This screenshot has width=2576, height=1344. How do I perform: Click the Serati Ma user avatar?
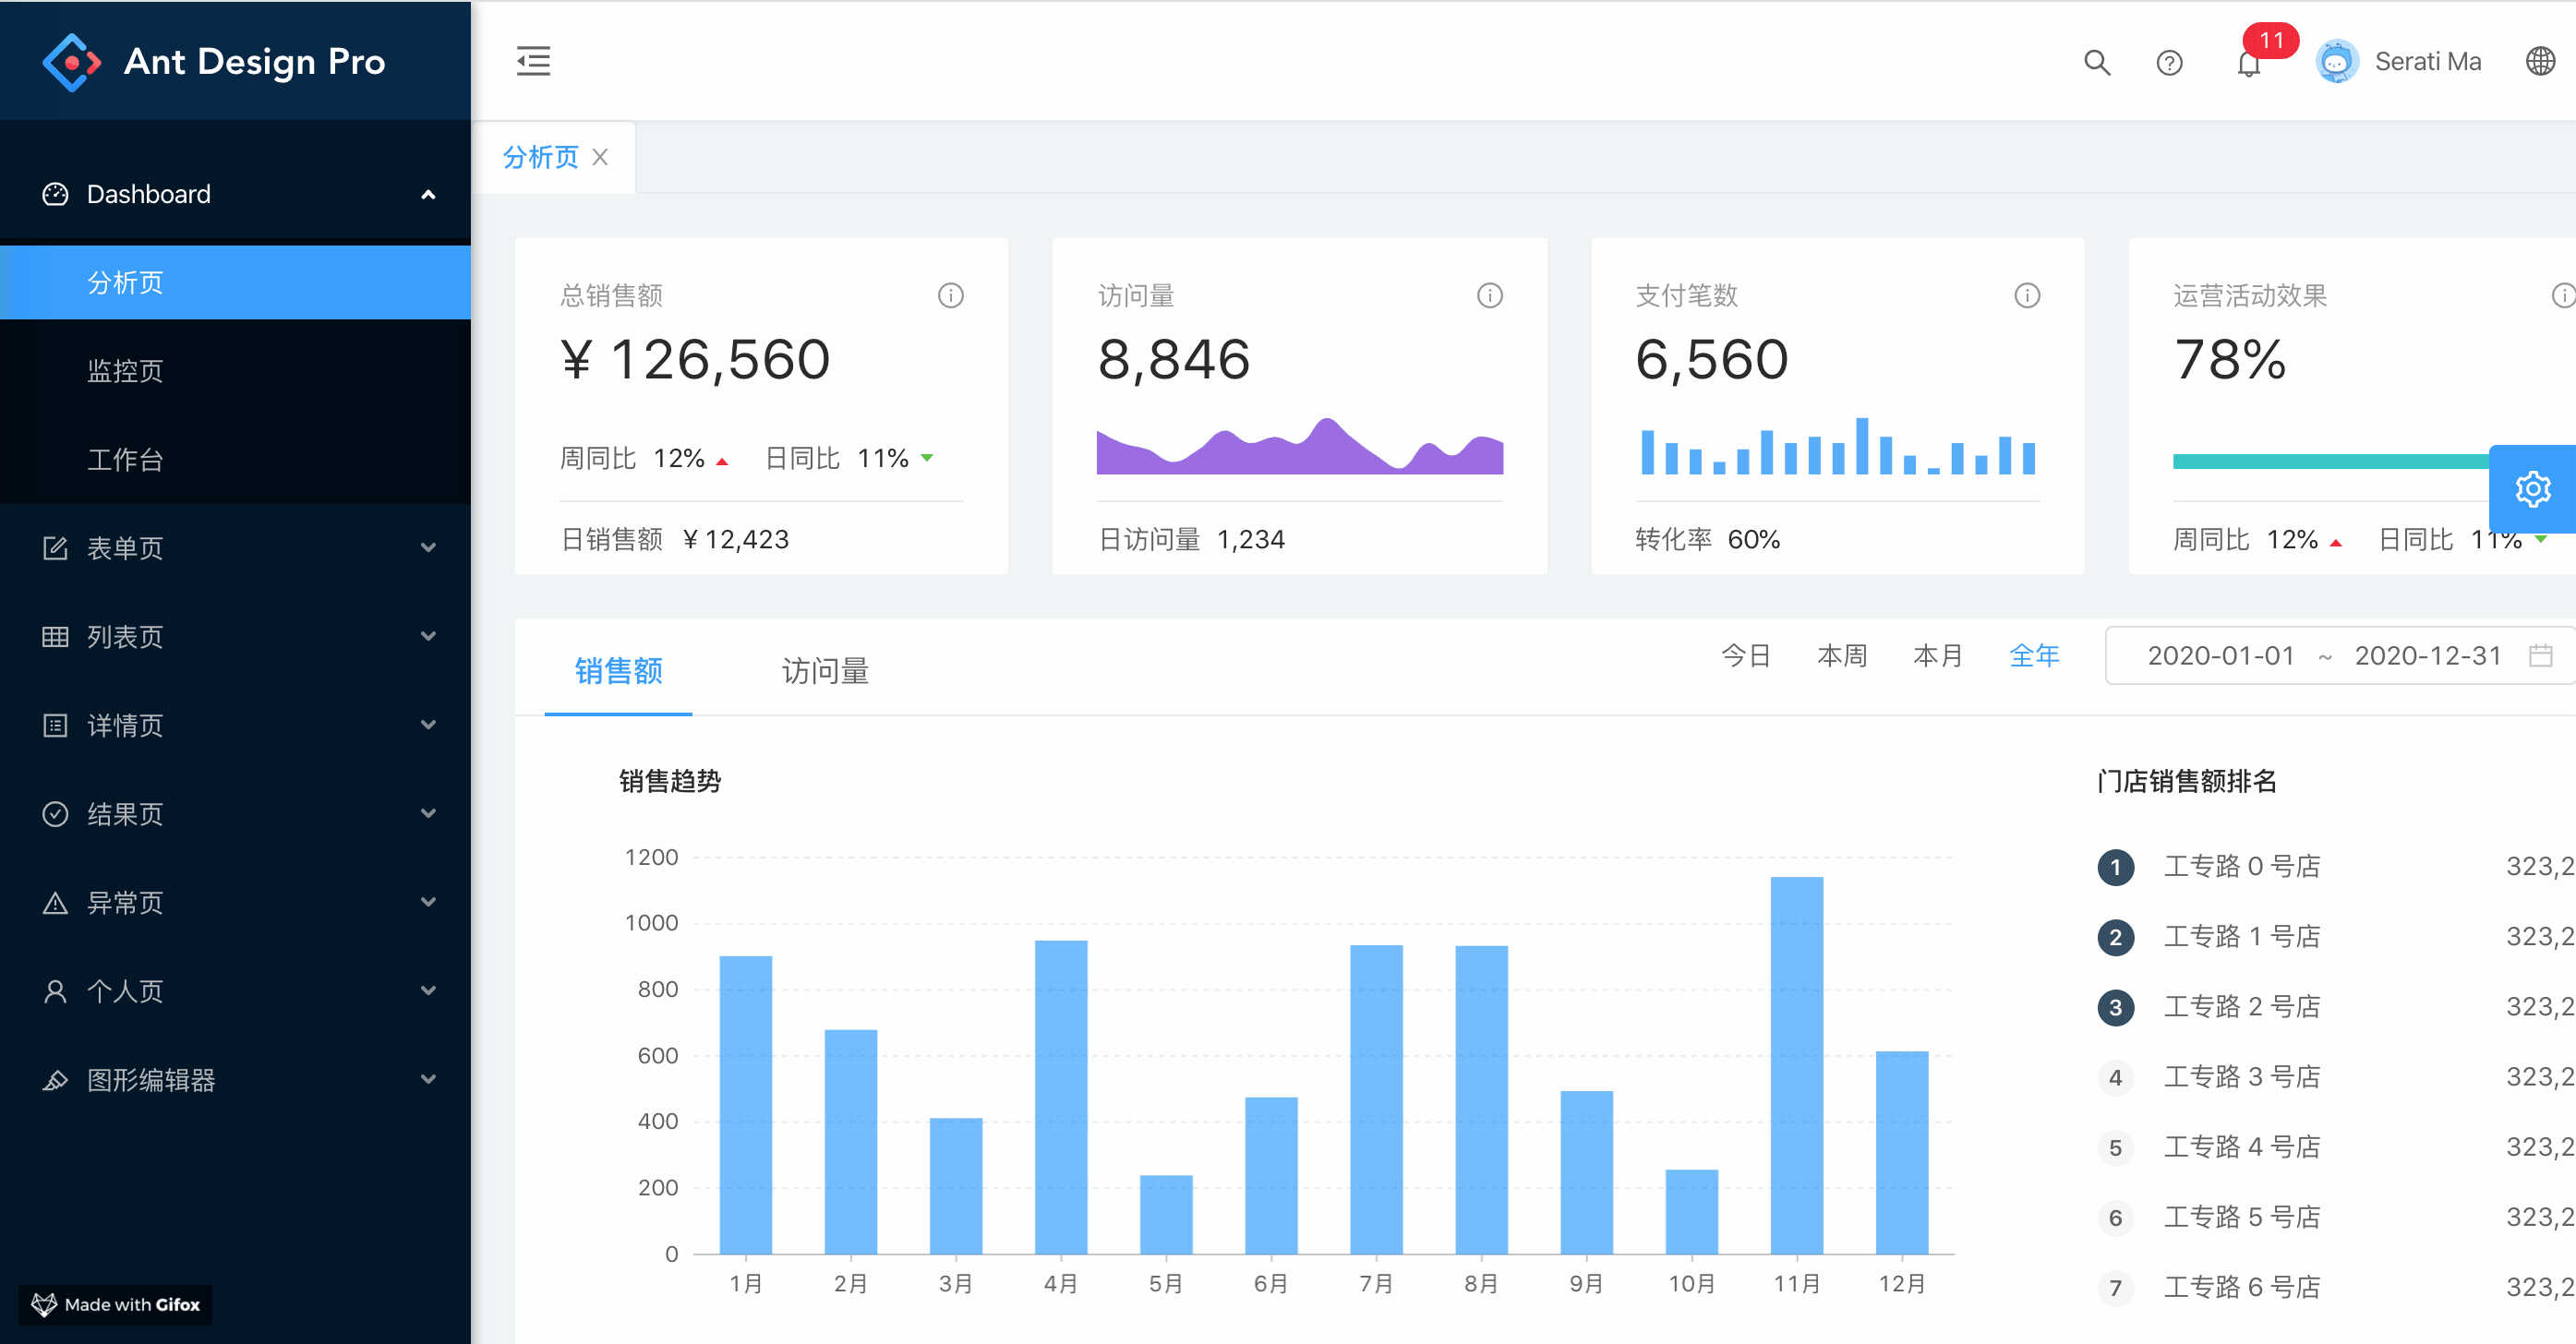[2336, 61]
